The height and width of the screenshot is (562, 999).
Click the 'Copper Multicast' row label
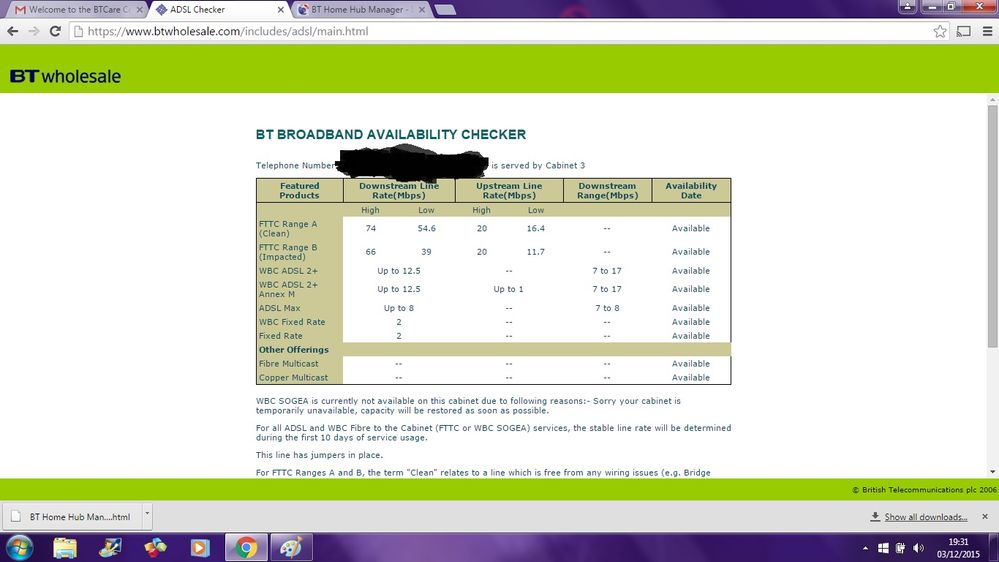click(x=293, y=377)
